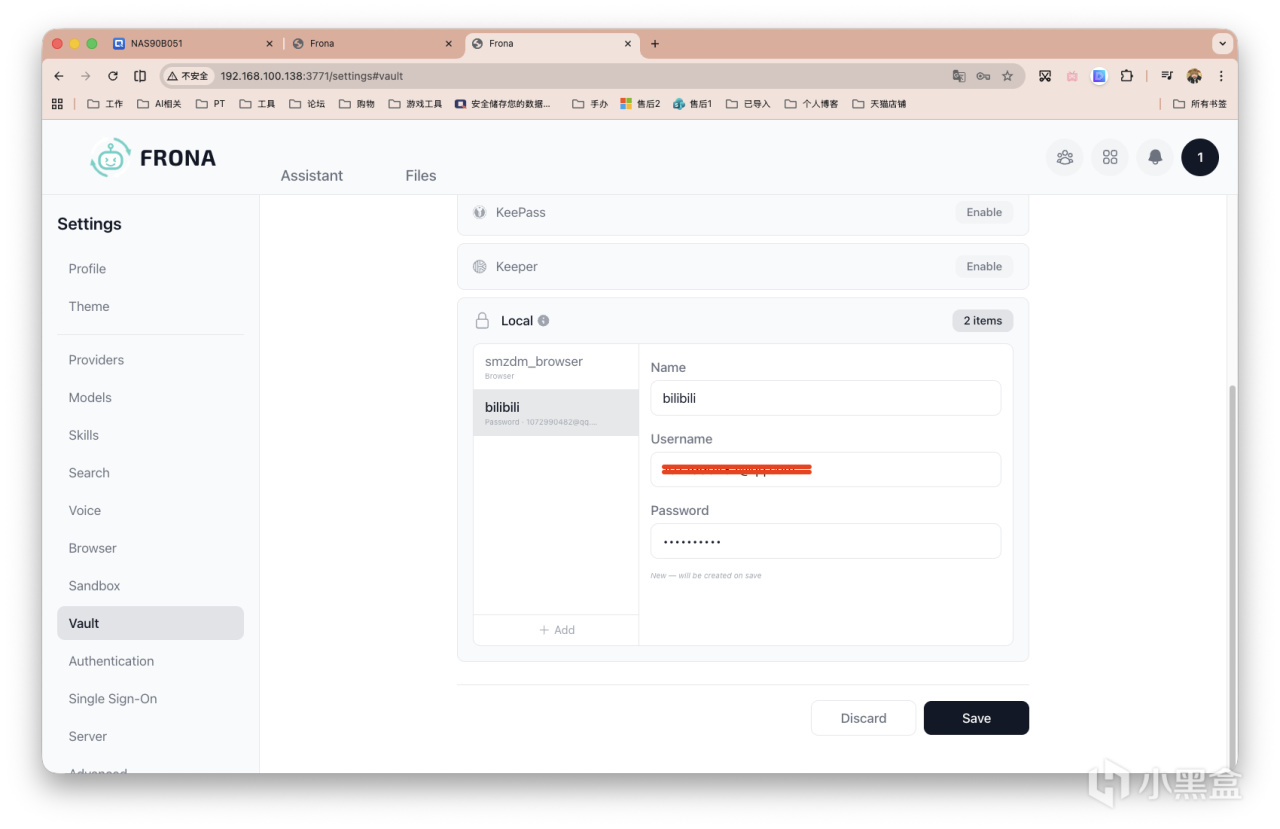Open the tab search dropdown arrow
This screenshot has width=1280, height=829.
click(1221, 44)
